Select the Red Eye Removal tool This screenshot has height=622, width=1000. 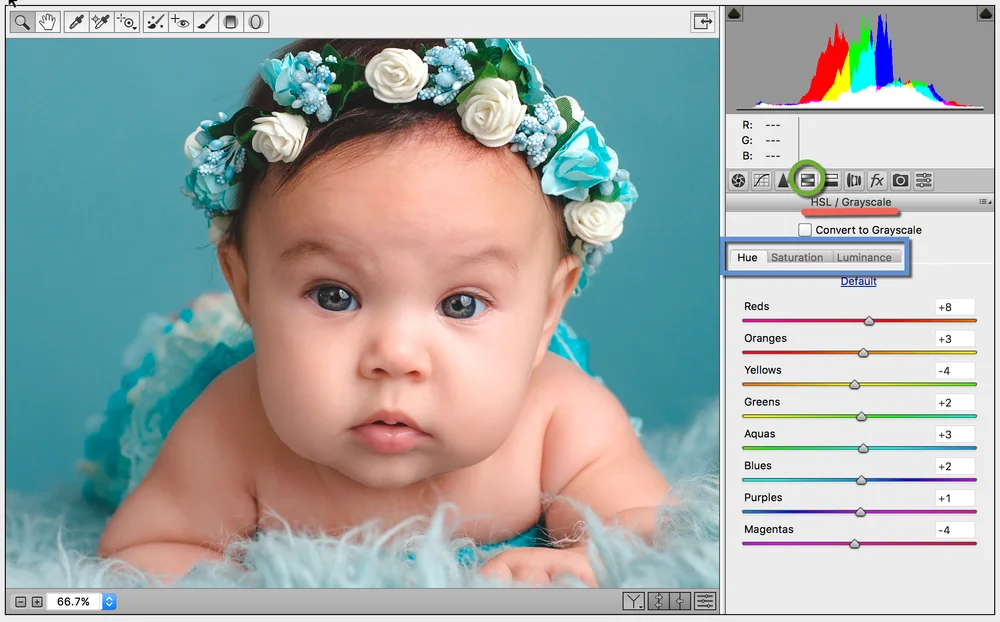point(179,21)
